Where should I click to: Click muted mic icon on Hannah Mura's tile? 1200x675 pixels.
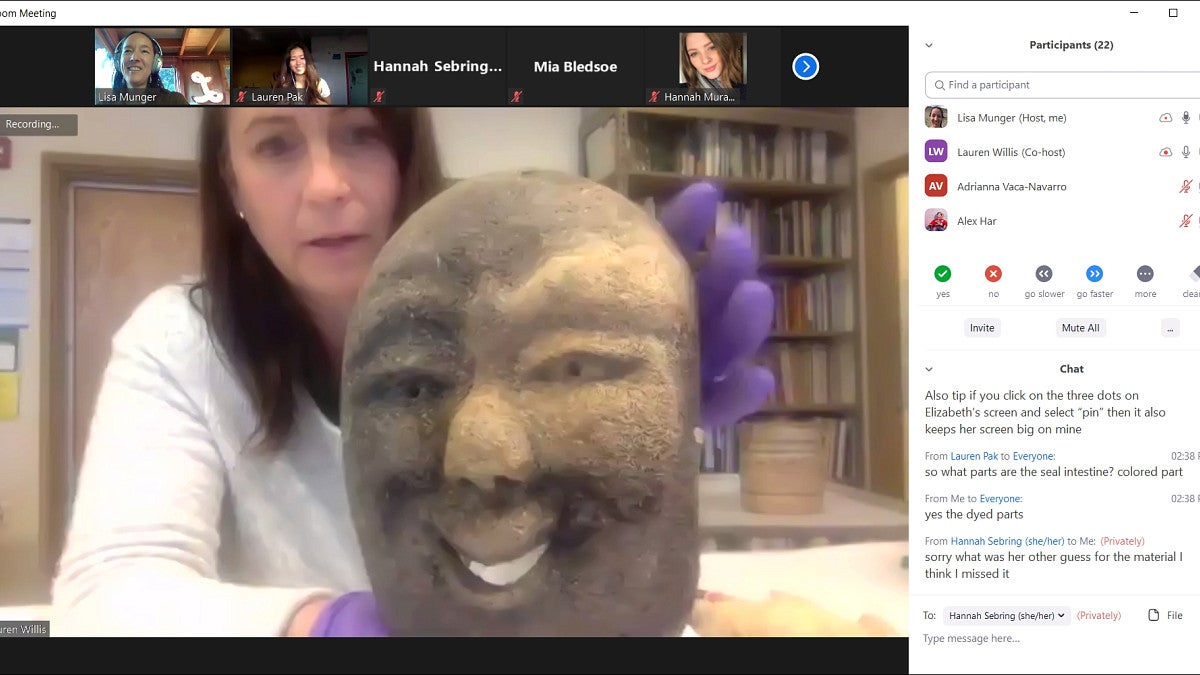654,97
